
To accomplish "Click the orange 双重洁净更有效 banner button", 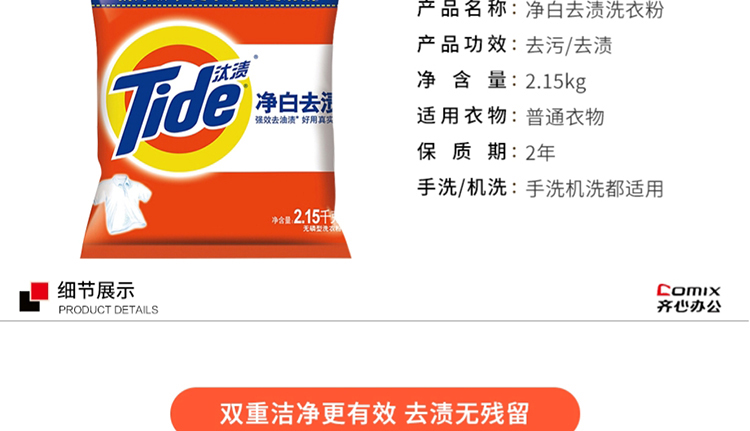I will (375, 410).
